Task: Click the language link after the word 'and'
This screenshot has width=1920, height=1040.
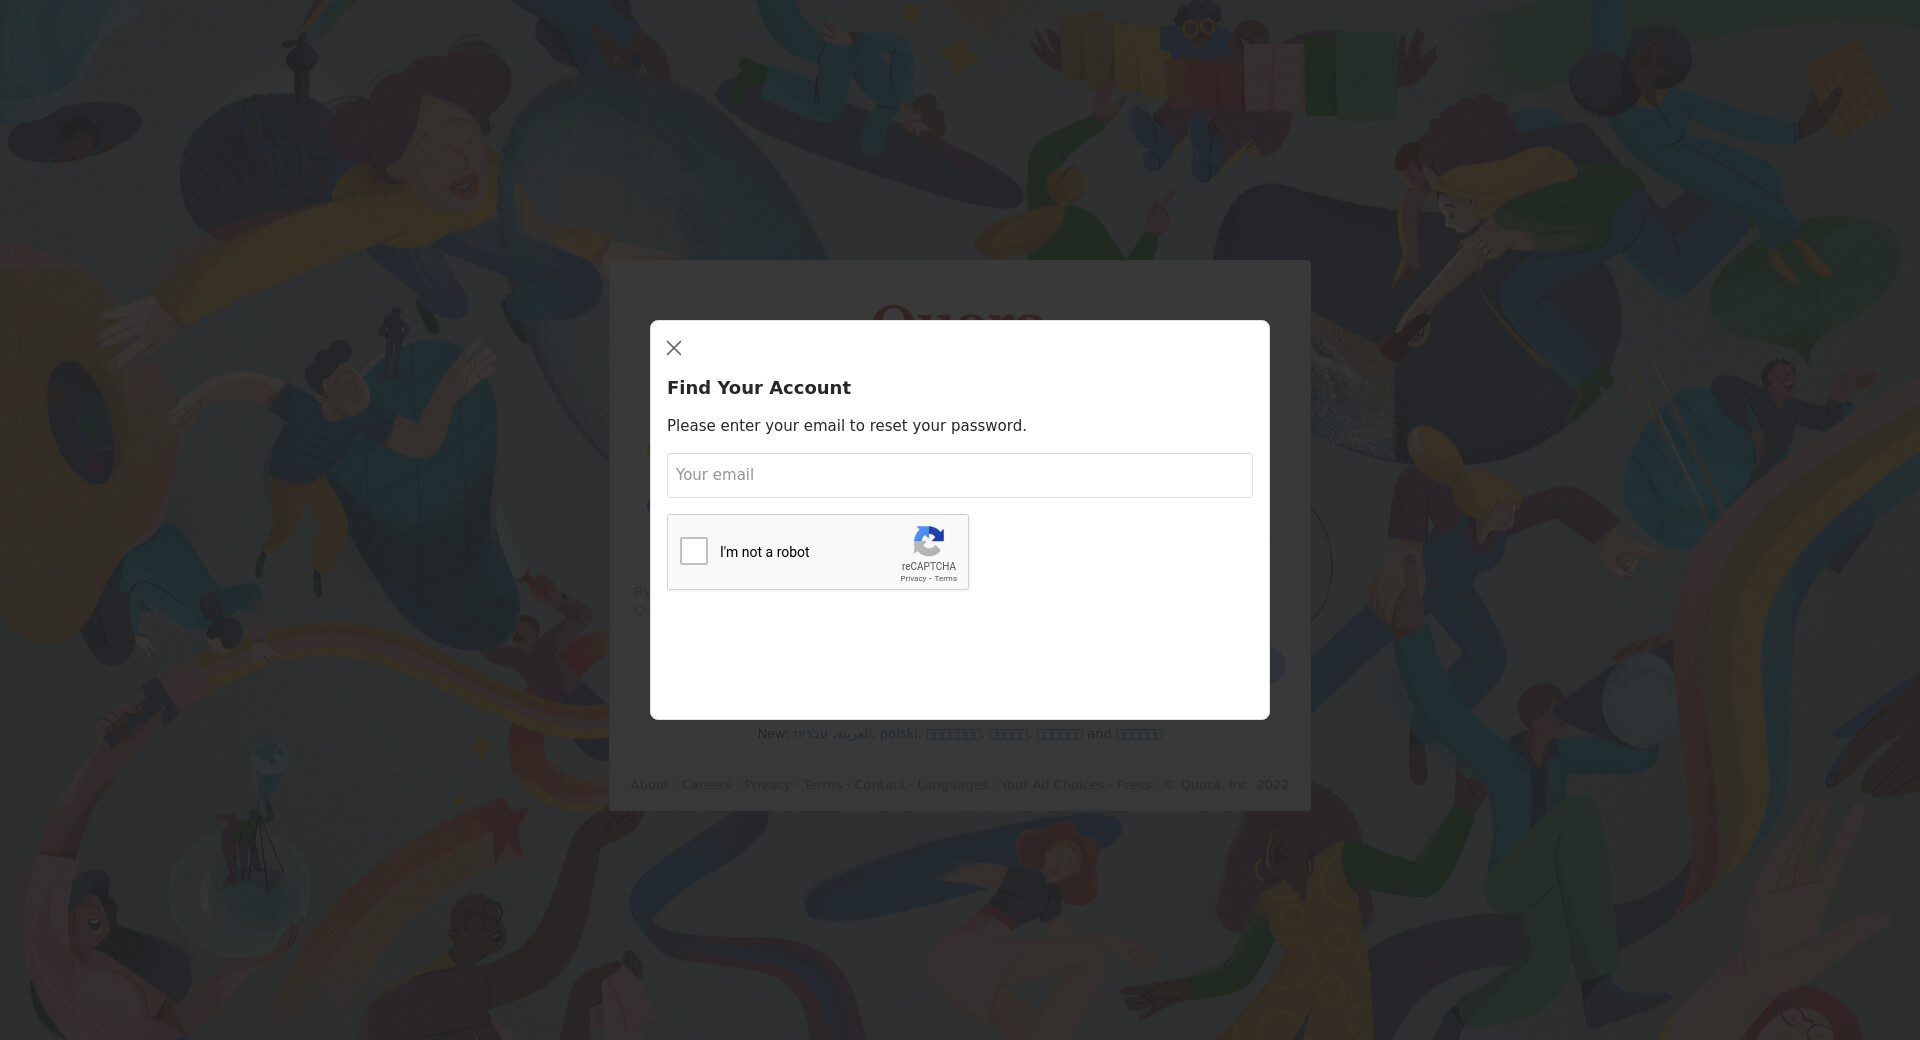Action: click(1138, 734)
